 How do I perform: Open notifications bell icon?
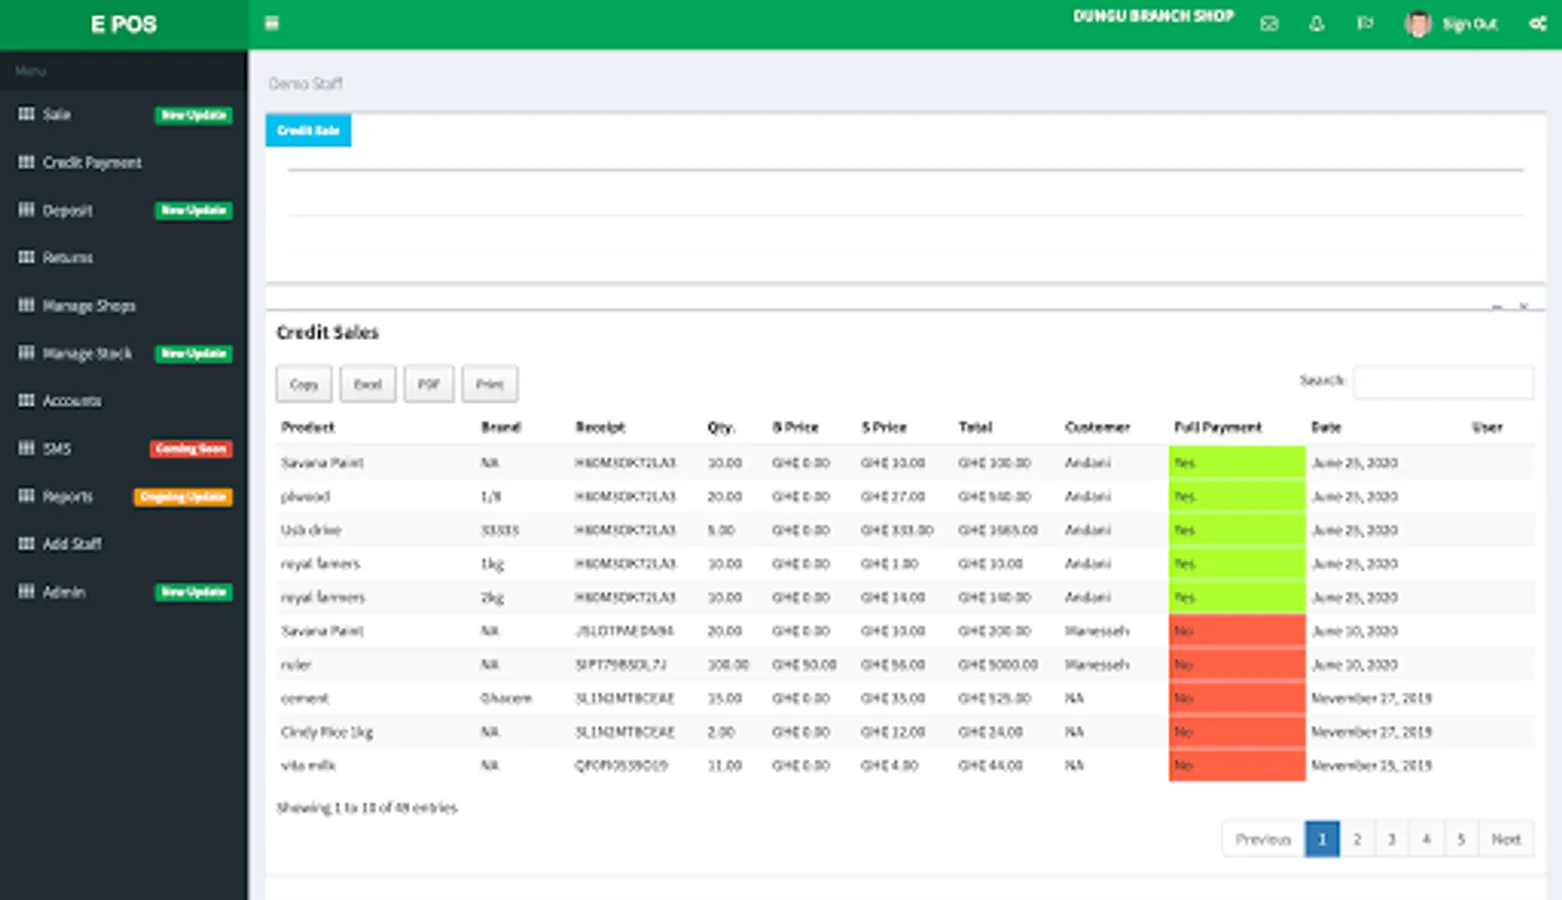tap(1316, 24)
